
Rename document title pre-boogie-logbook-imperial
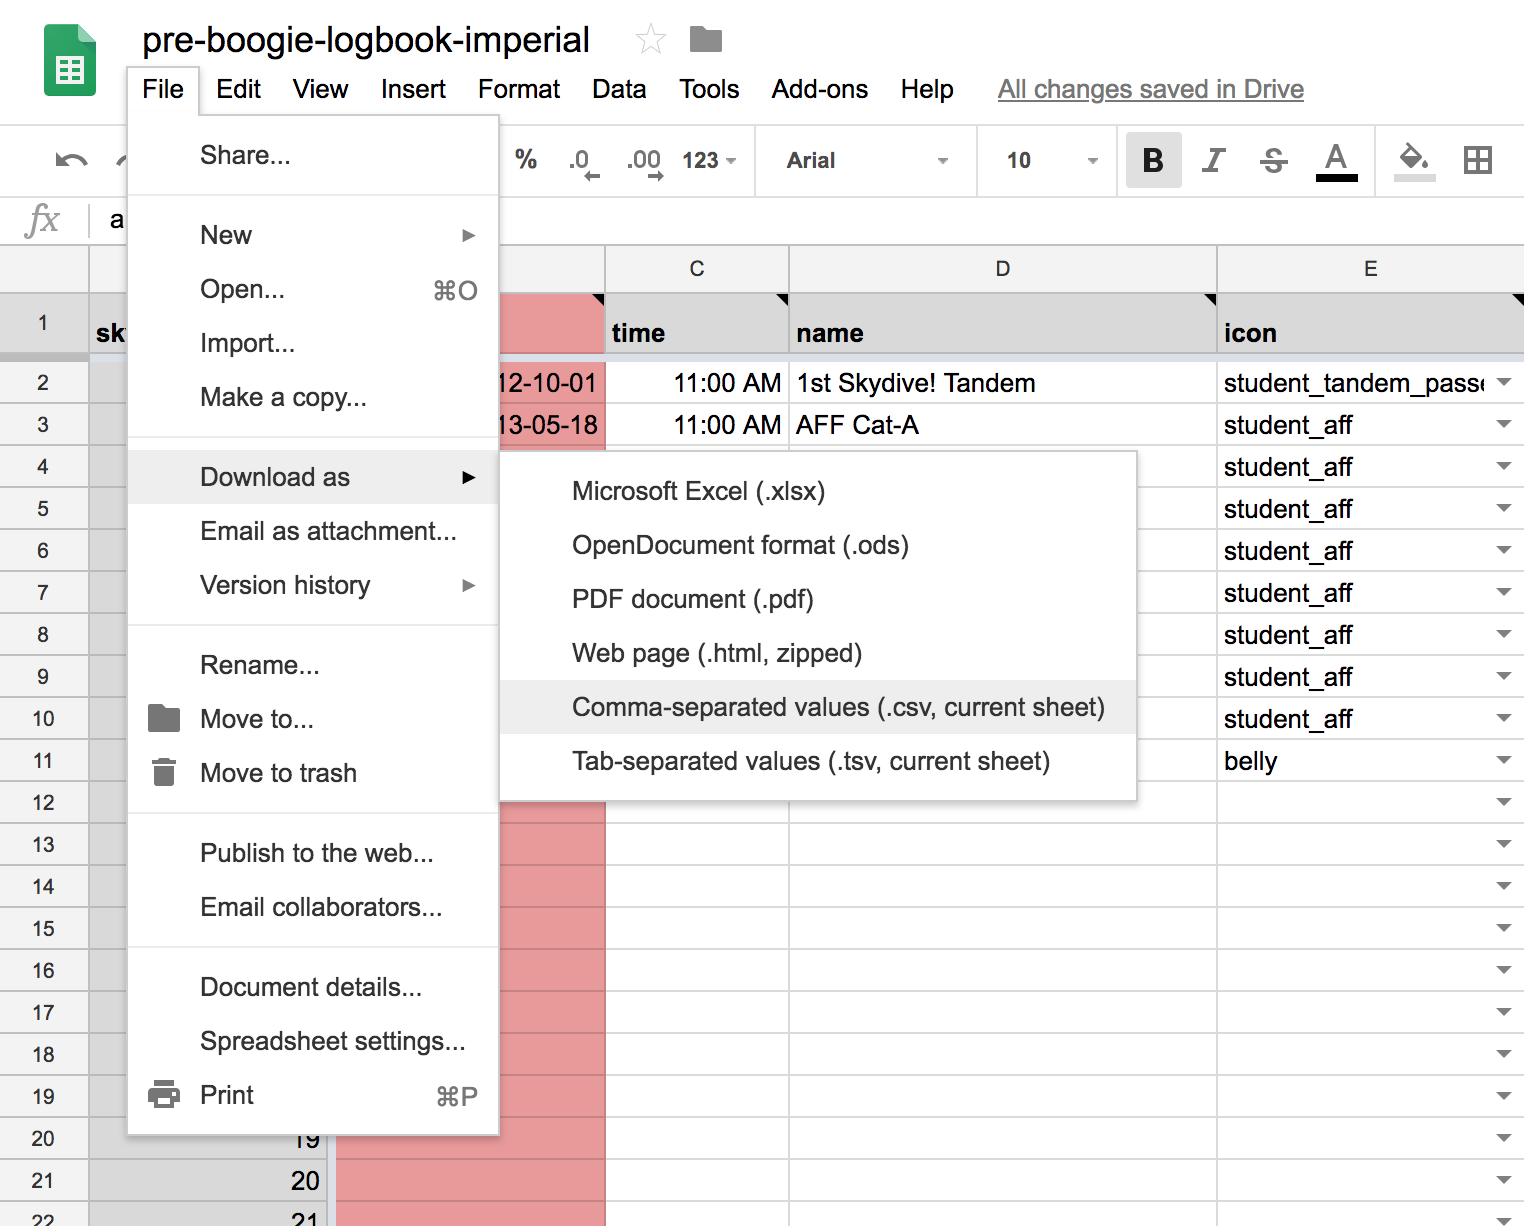click(x=366, y=40)
